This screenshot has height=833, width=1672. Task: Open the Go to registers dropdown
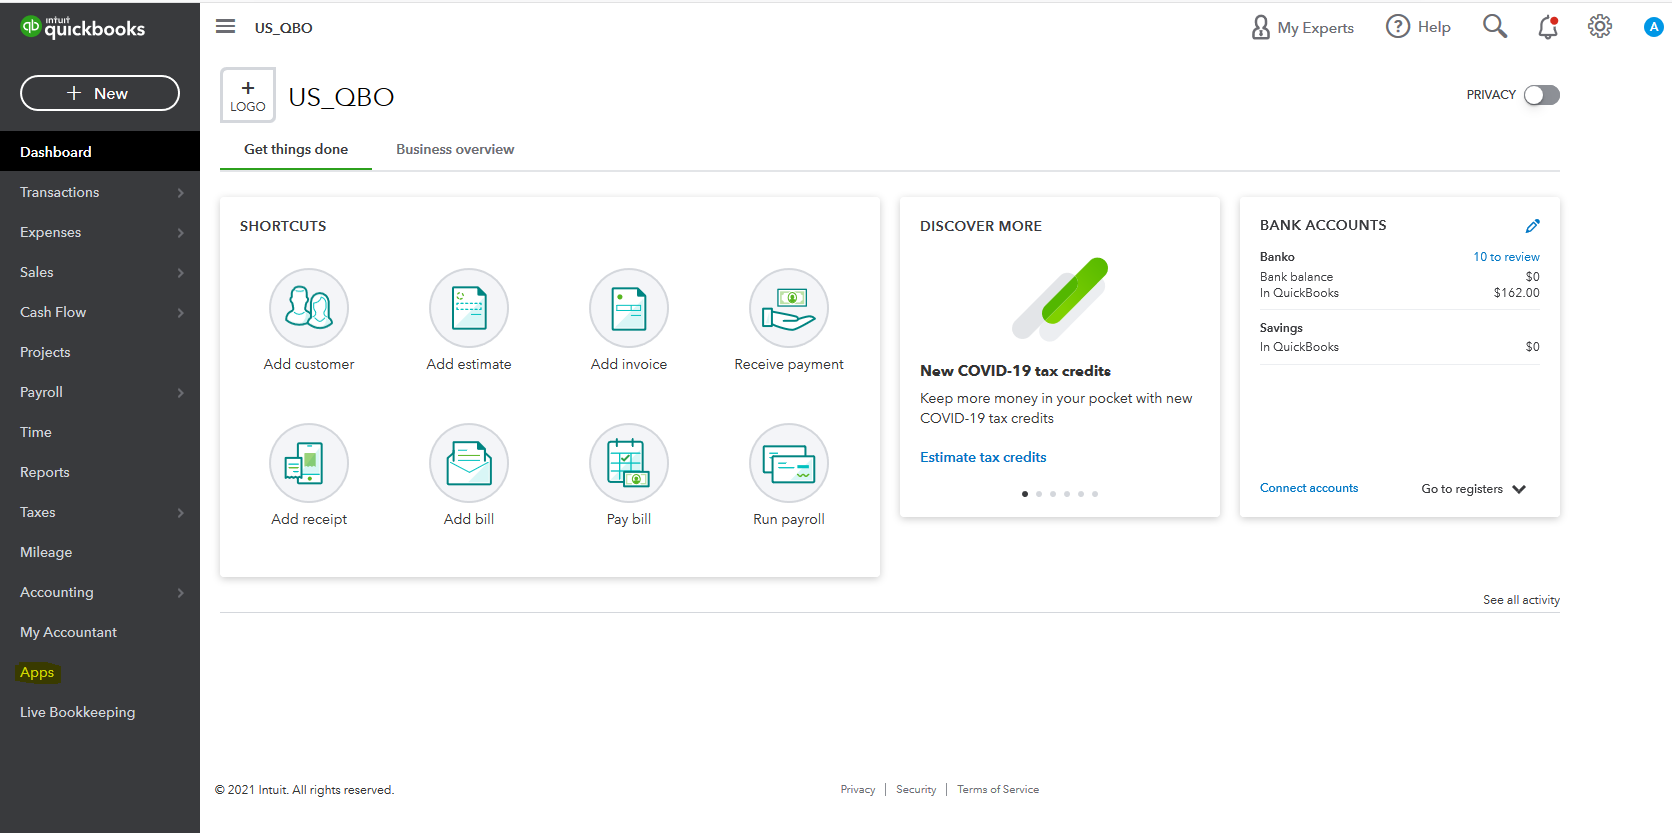(1473, 489)
